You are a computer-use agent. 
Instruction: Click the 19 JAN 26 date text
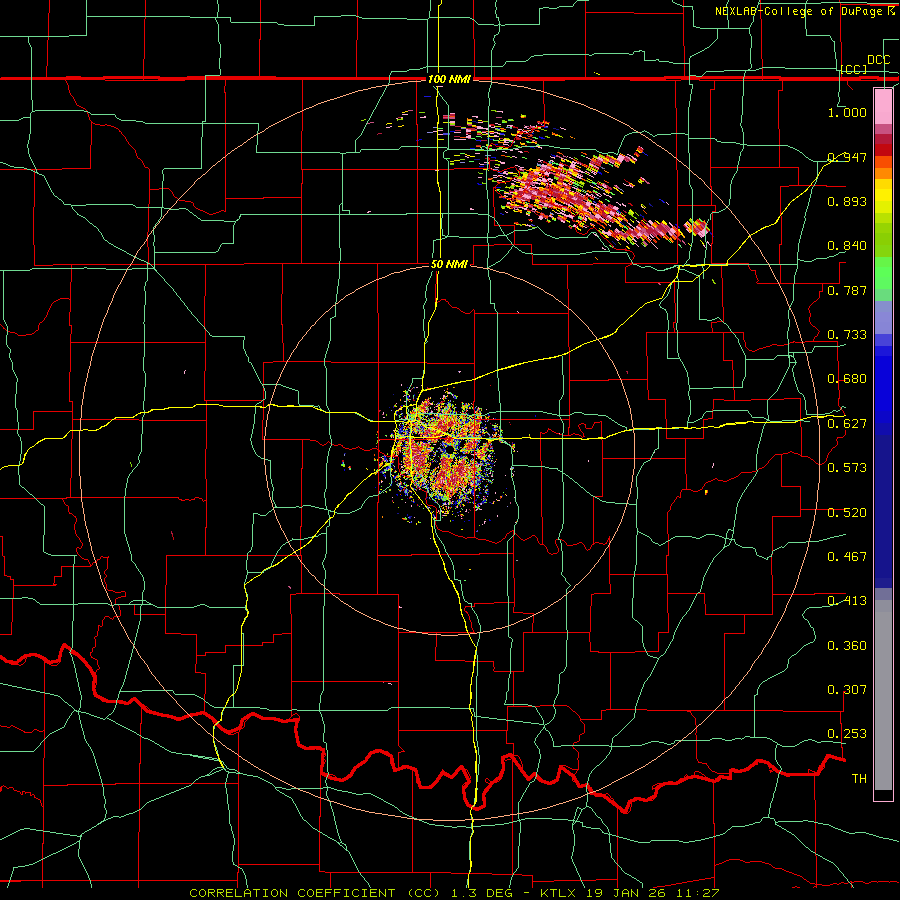click(626, 893)
